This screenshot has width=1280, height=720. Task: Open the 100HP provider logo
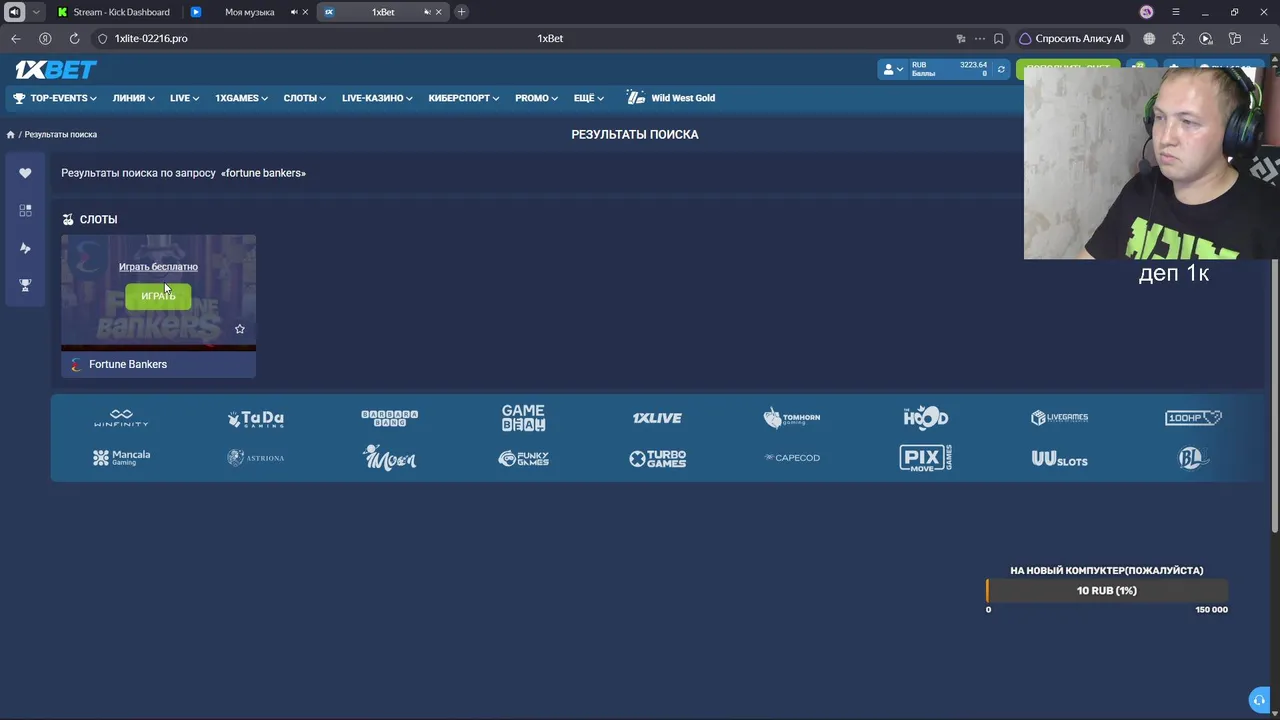point(1193,418)
